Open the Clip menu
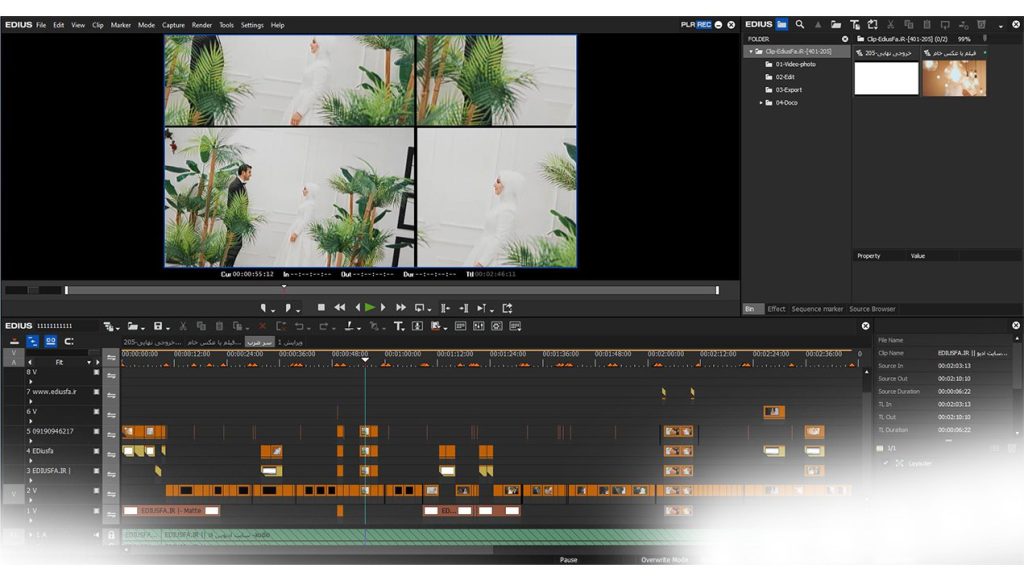This screenshot has width=1024, height=581. point(97,25)
